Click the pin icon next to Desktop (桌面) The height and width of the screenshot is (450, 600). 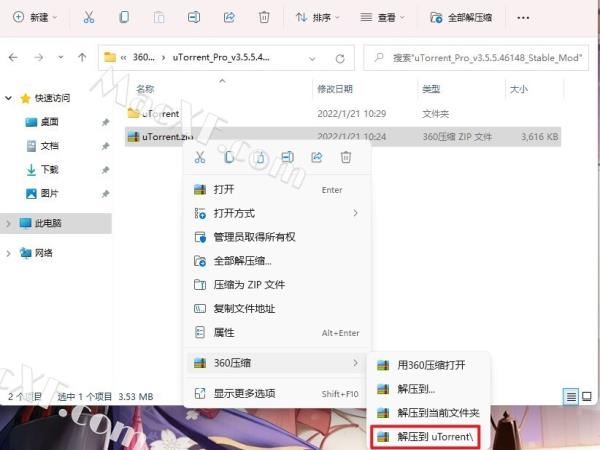(x=105, y=122)
